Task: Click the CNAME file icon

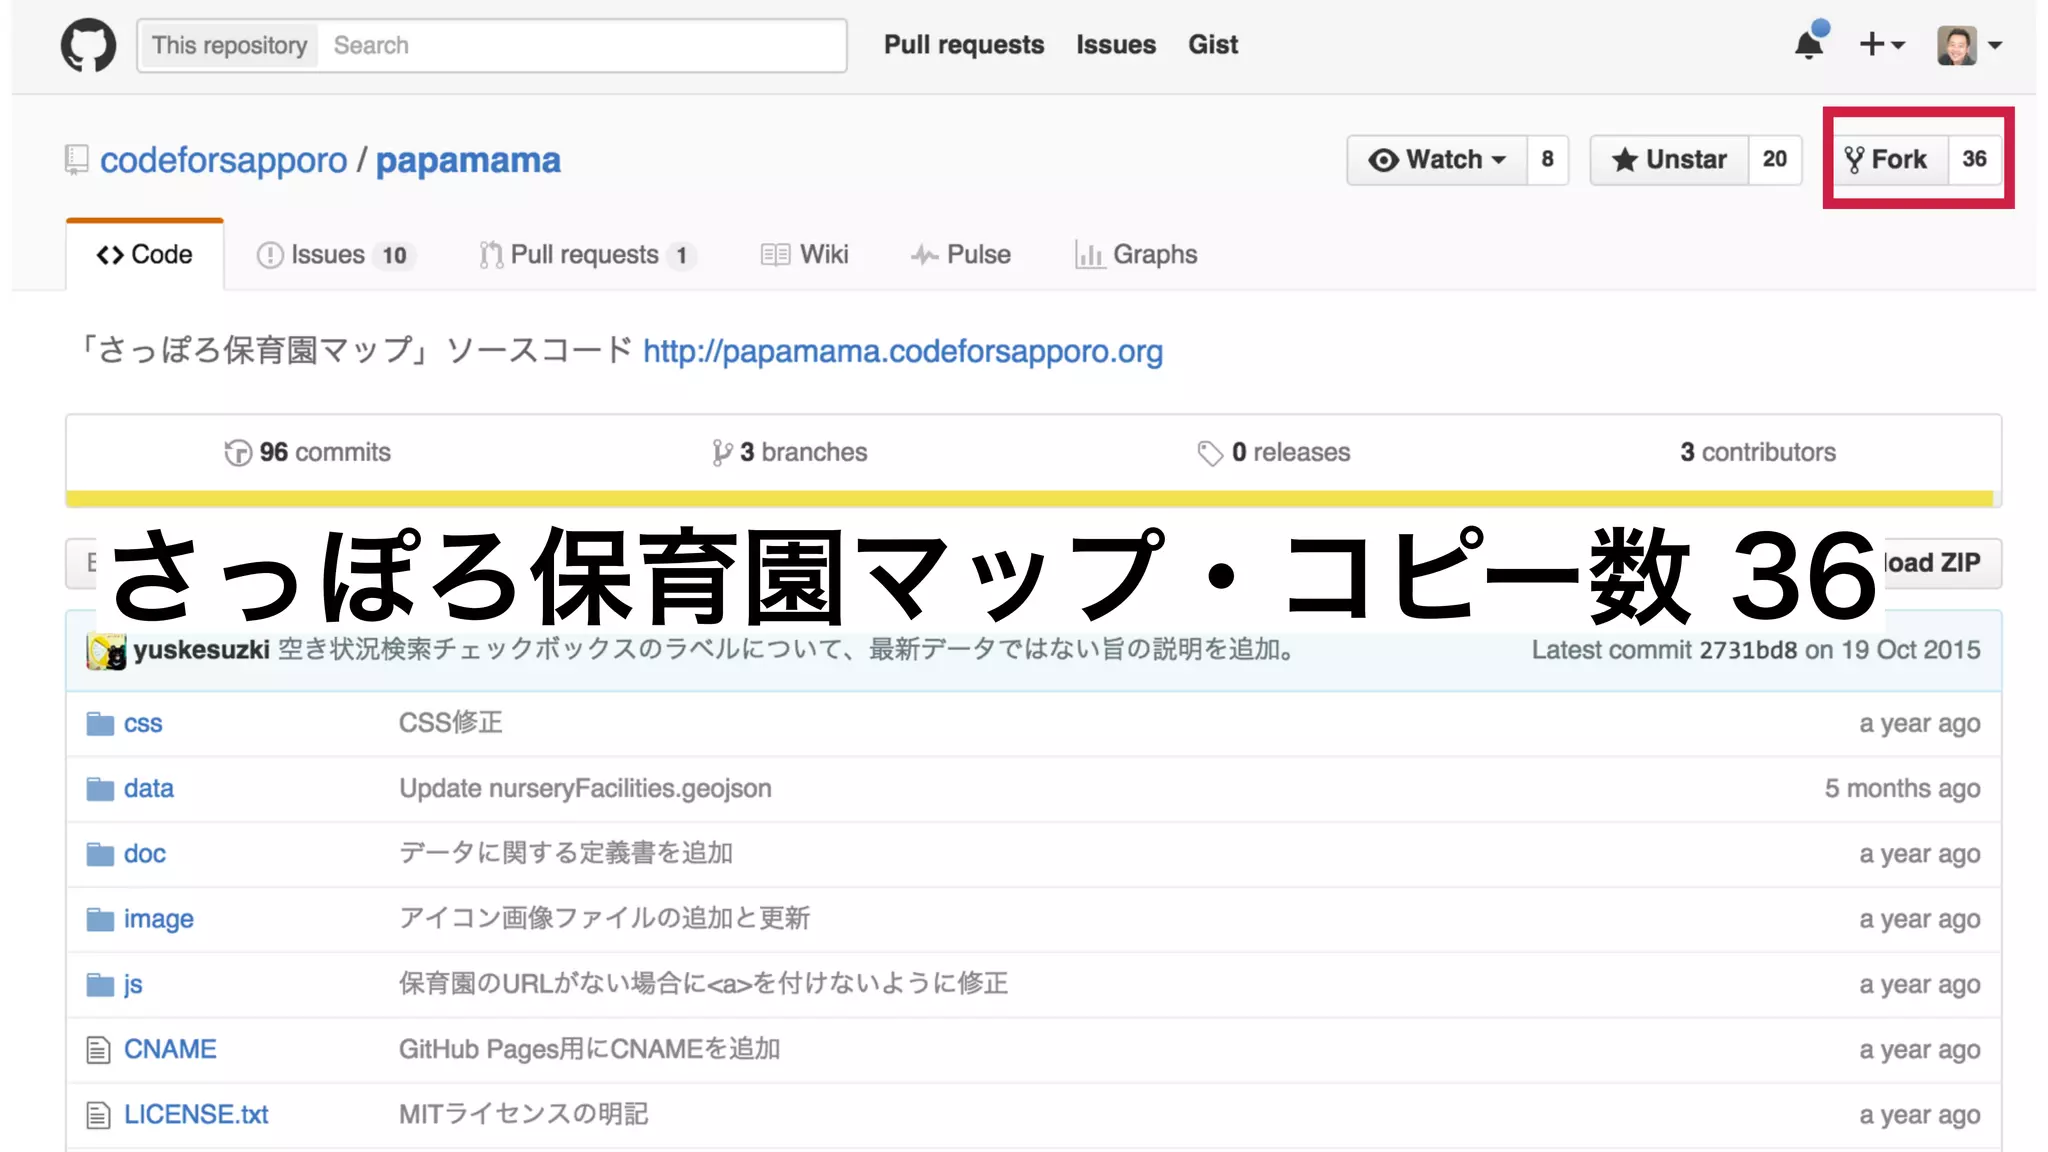Action: click(98, 1050)
